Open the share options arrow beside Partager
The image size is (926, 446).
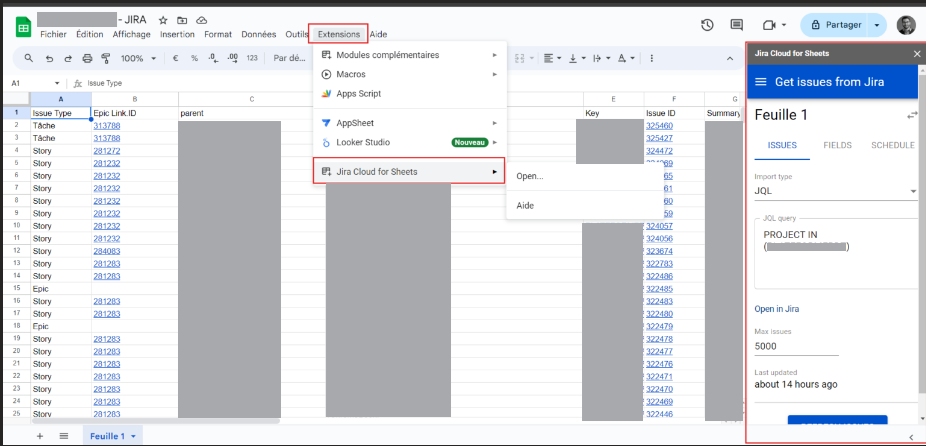point(877,25)
